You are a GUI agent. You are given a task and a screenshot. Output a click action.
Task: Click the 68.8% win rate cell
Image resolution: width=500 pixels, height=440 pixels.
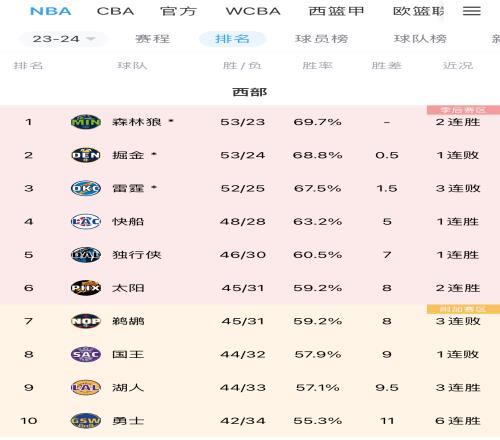coord(317,155)
